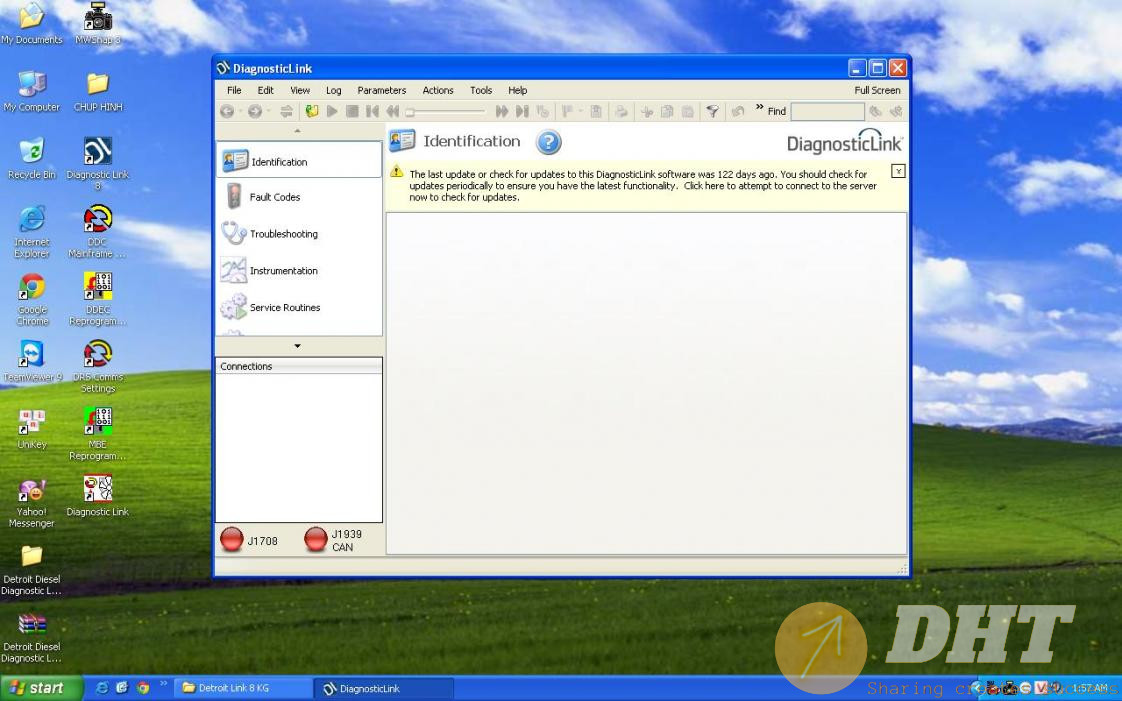
Task: Go to Service Routines
Action: pos(284,308)
